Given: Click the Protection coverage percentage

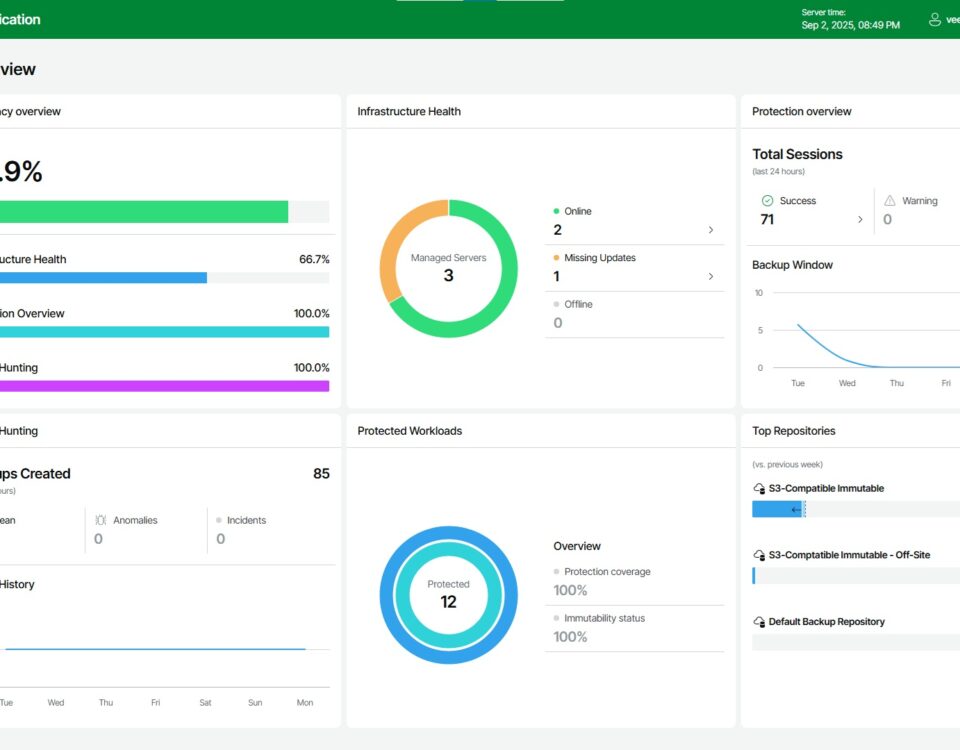Looking at the screenshot, I should (570, 590).
